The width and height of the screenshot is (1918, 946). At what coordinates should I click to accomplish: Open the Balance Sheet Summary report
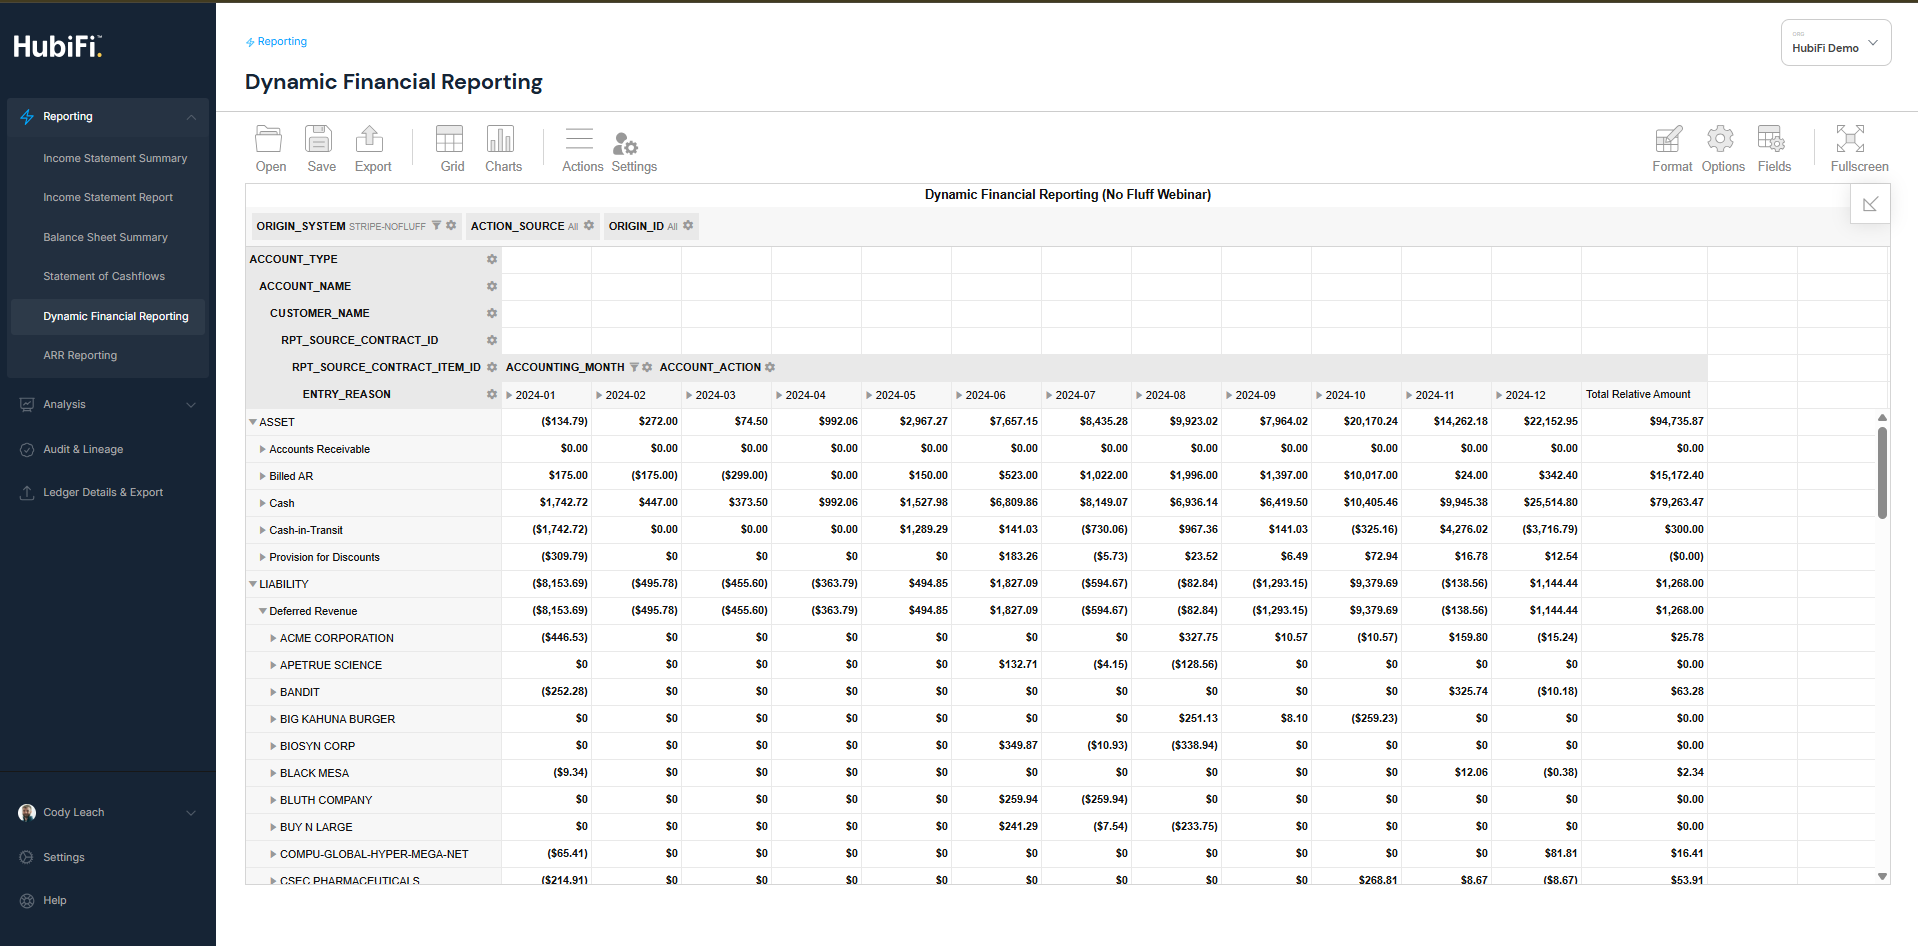tap(105, 237)
